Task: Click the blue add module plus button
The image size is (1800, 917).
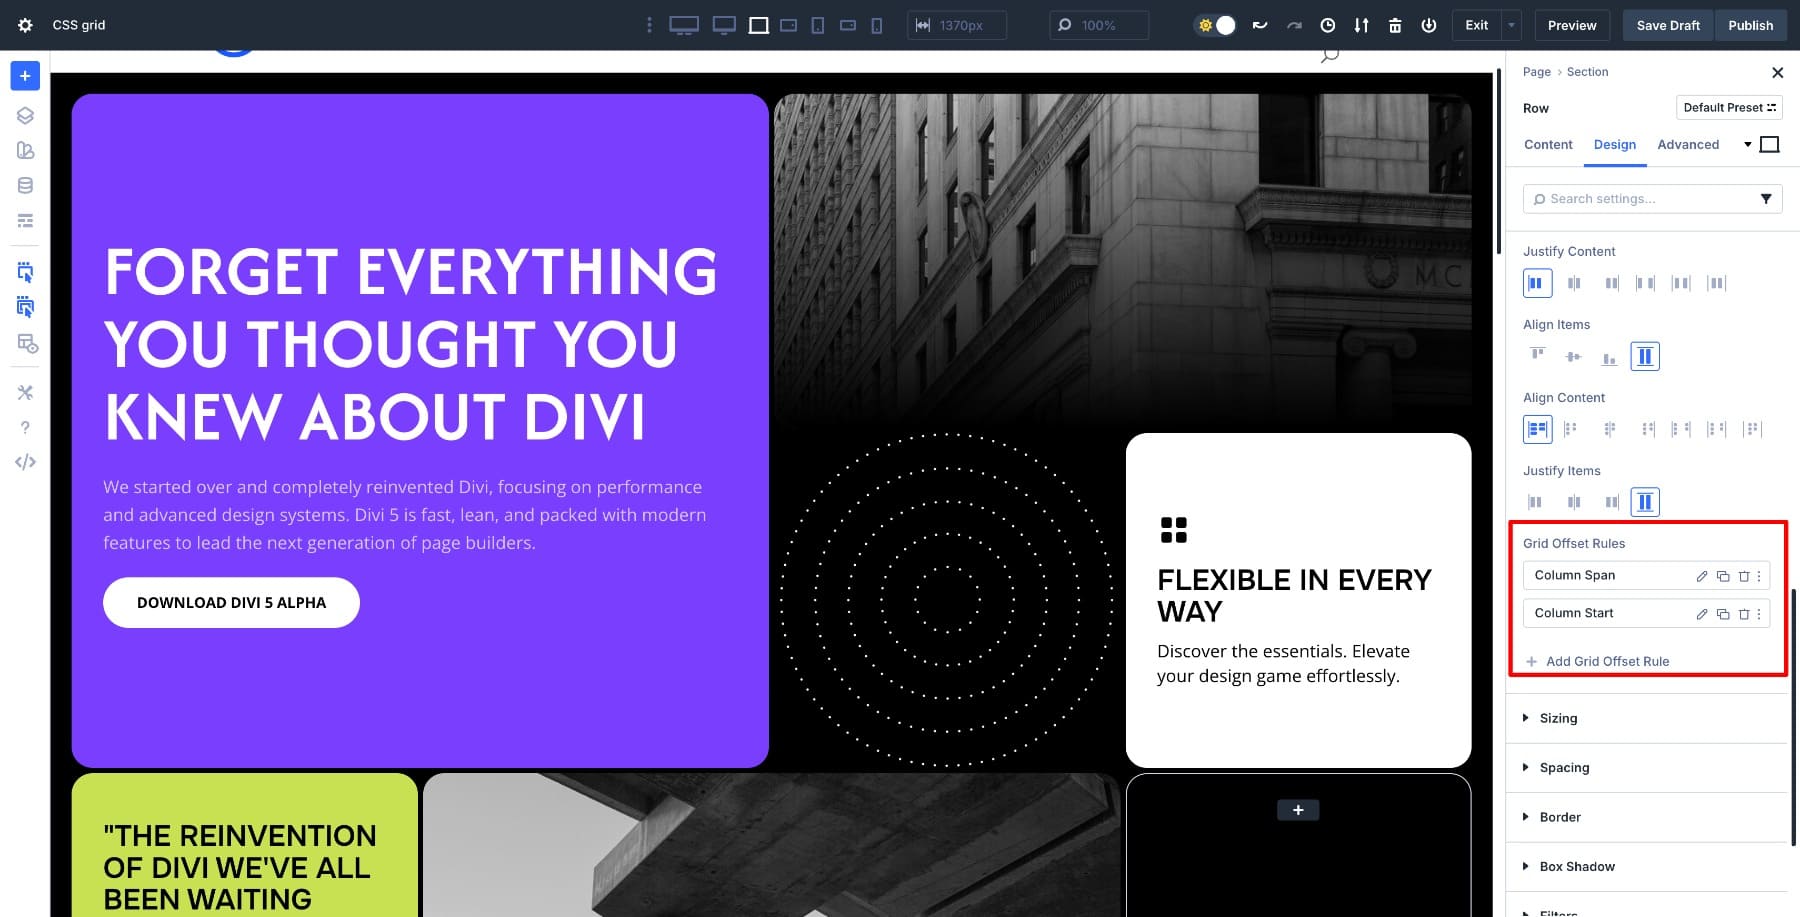Action: (x=25, y=76)
